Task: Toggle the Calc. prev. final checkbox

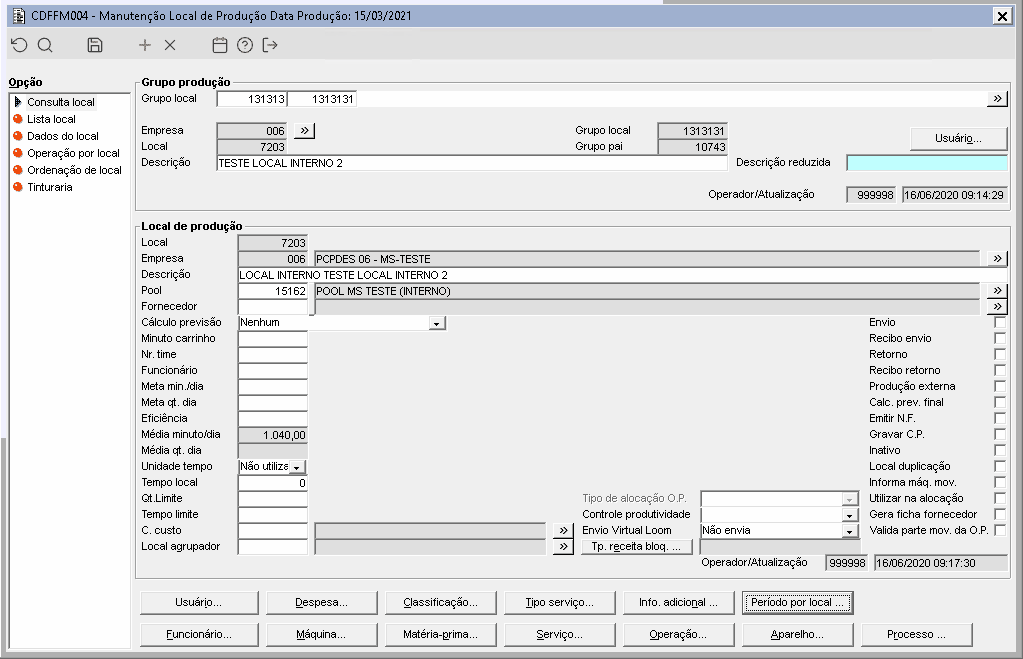Action: pyautogui.click(x=1000, y=402)
